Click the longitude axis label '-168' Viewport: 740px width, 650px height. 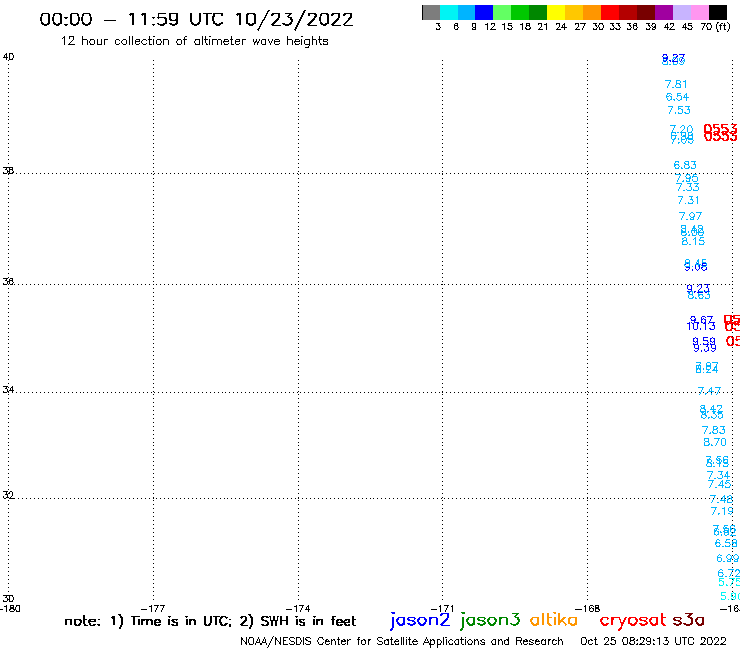588,608
